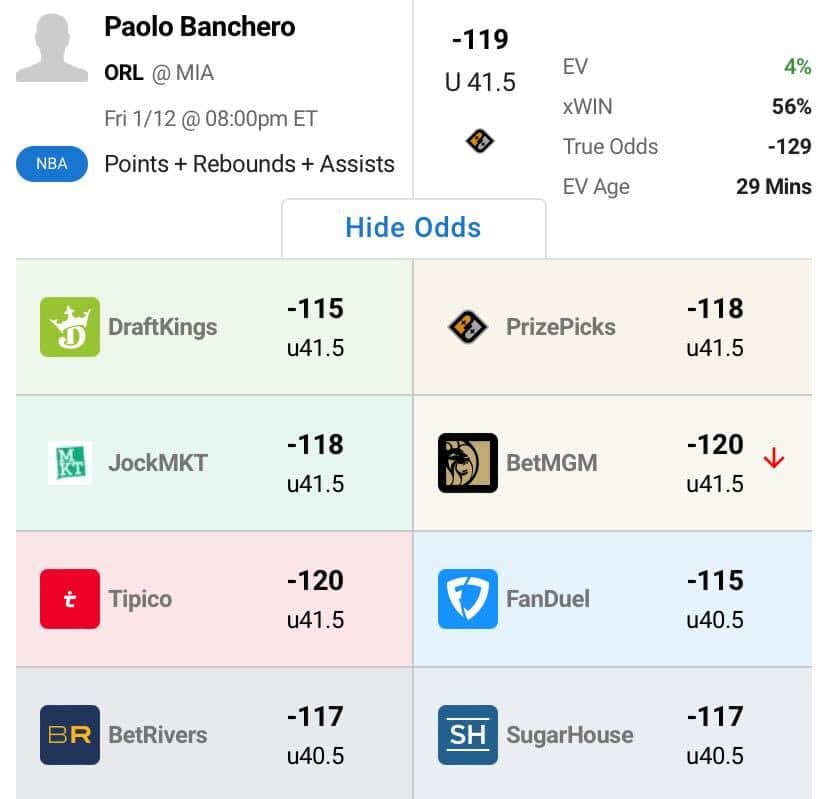Click the DraftKings crown logo icon
This screenshot has width=828, height=799.
pos(70,327)
